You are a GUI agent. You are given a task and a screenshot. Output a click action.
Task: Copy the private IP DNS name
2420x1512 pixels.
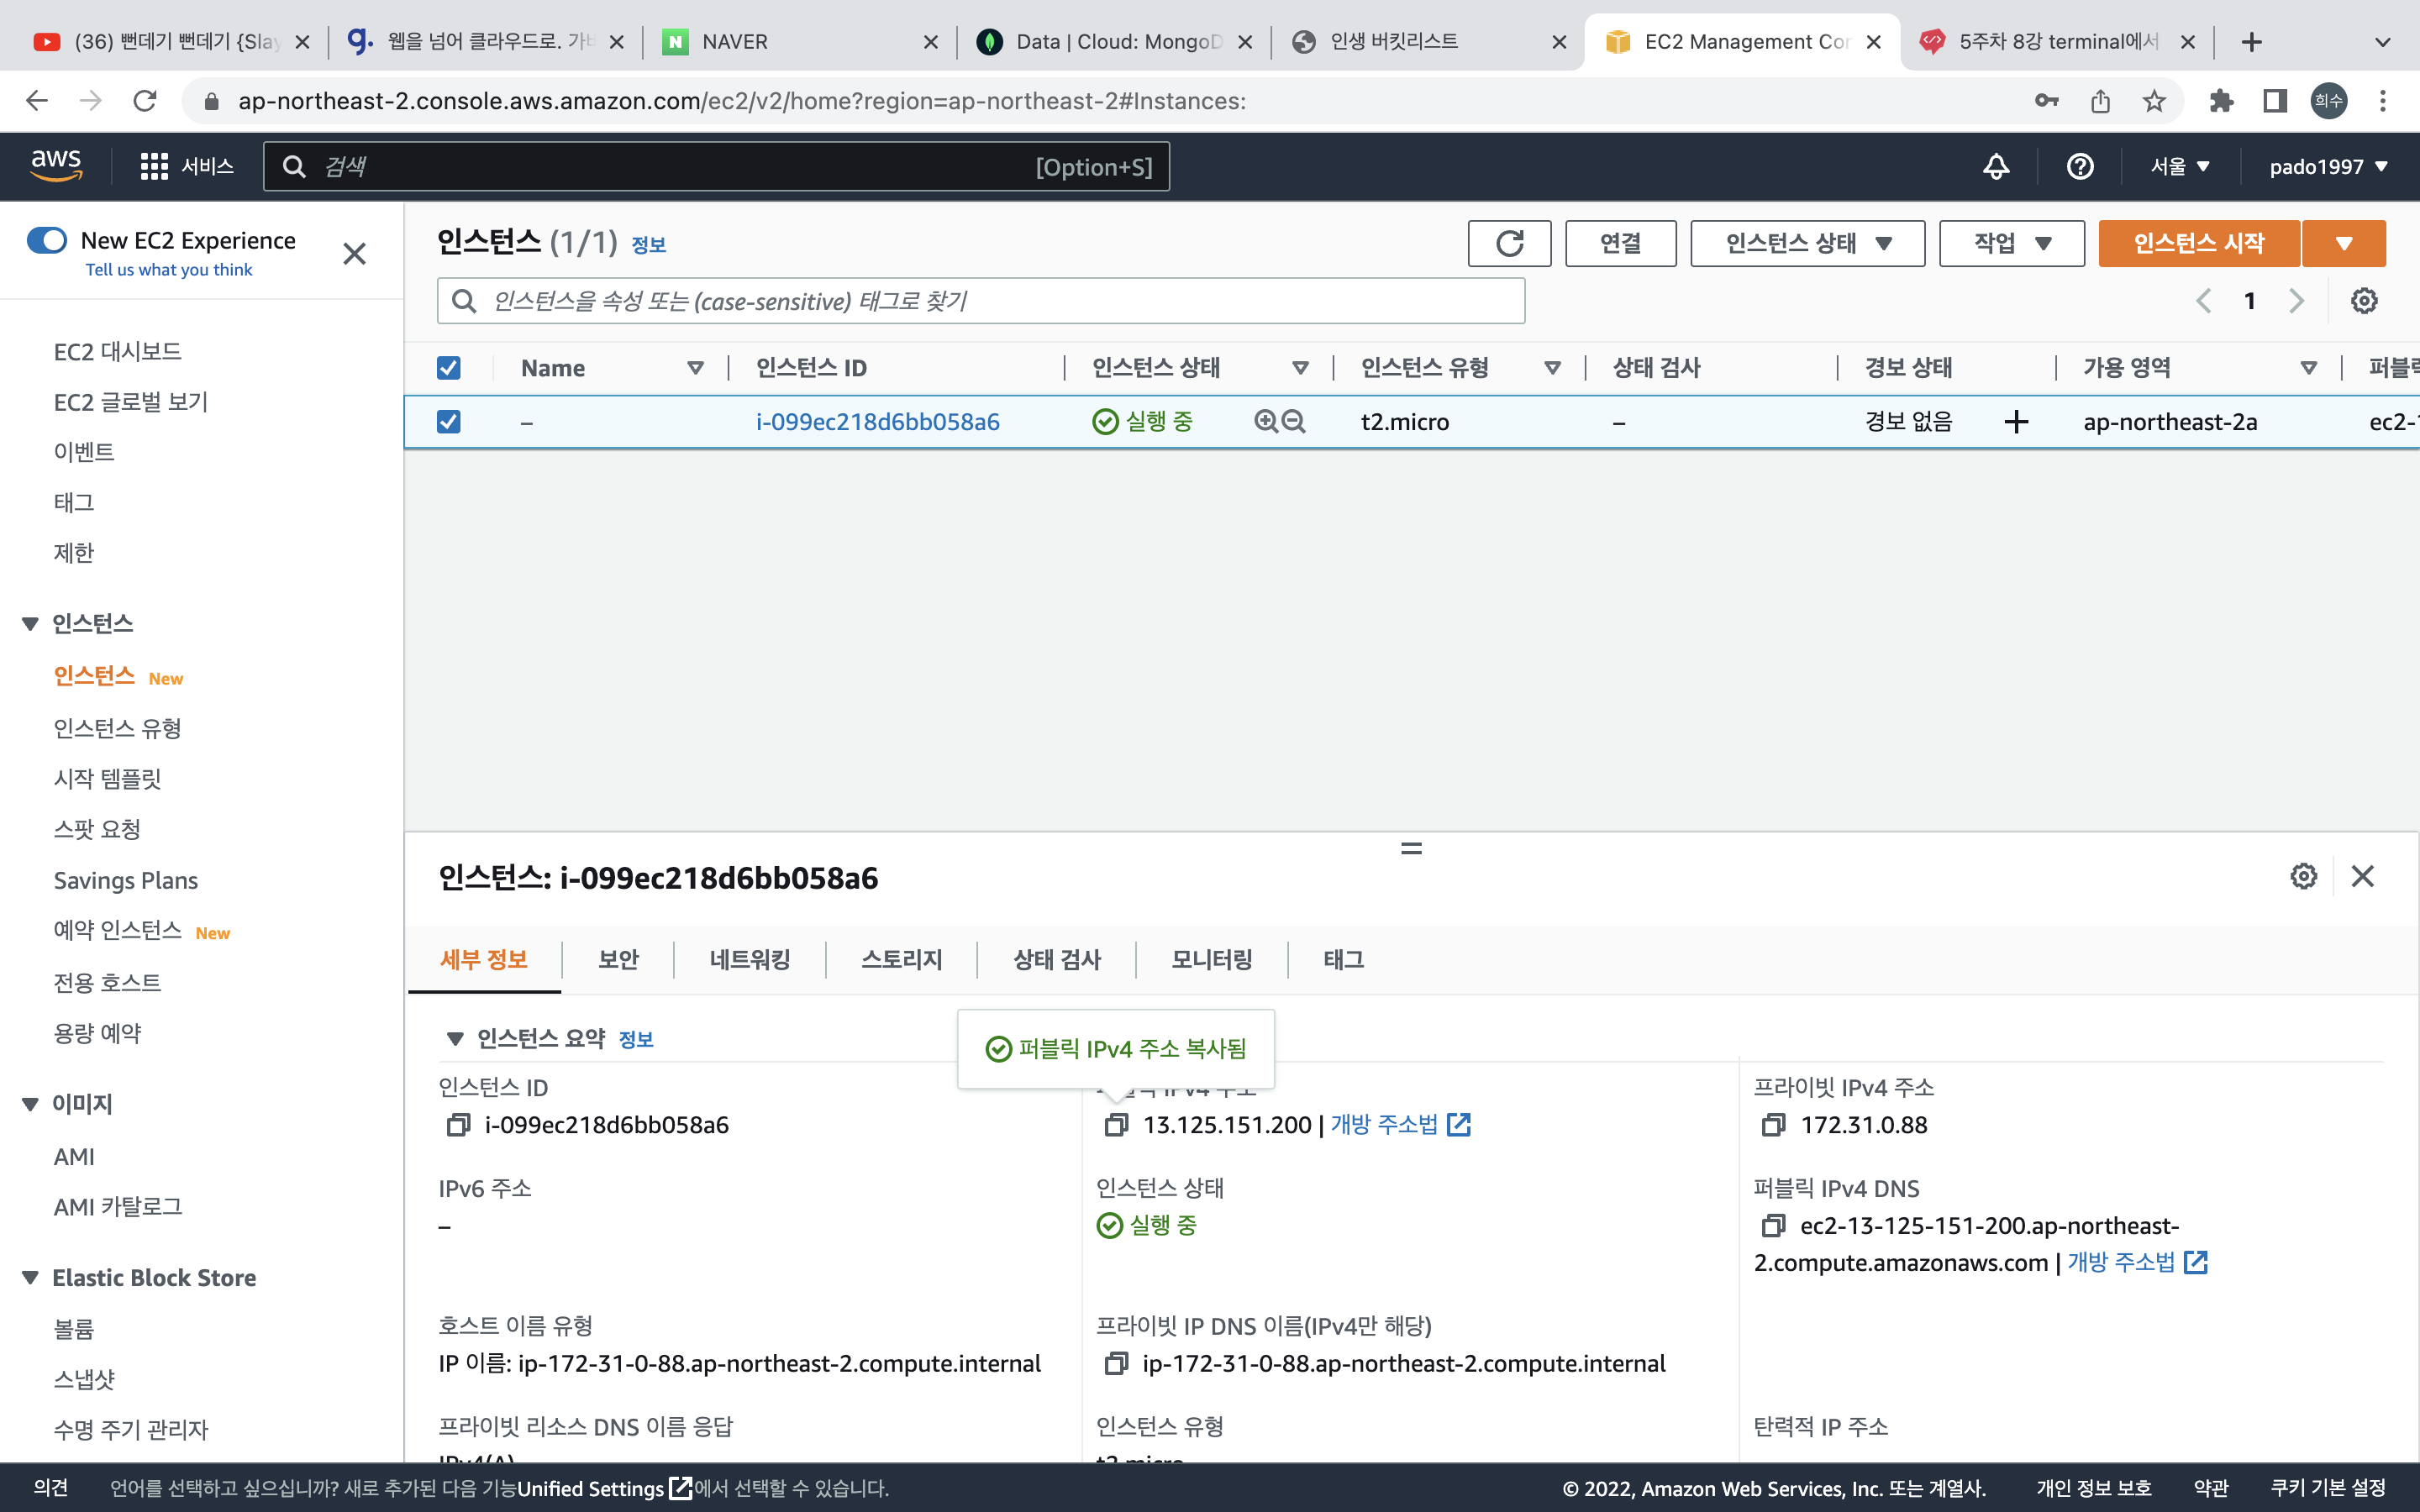coord(1116,1364)
